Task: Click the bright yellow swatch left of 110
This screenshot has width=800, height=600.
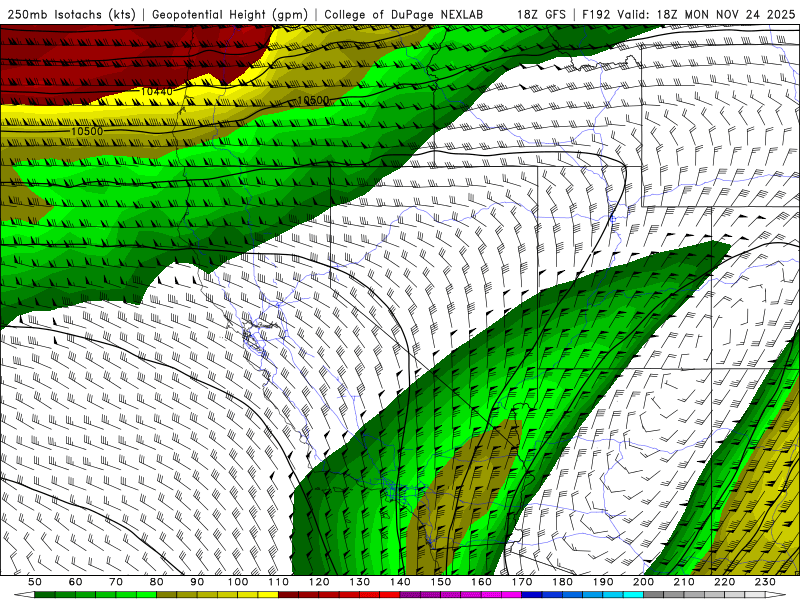Action: coord(268,595)
